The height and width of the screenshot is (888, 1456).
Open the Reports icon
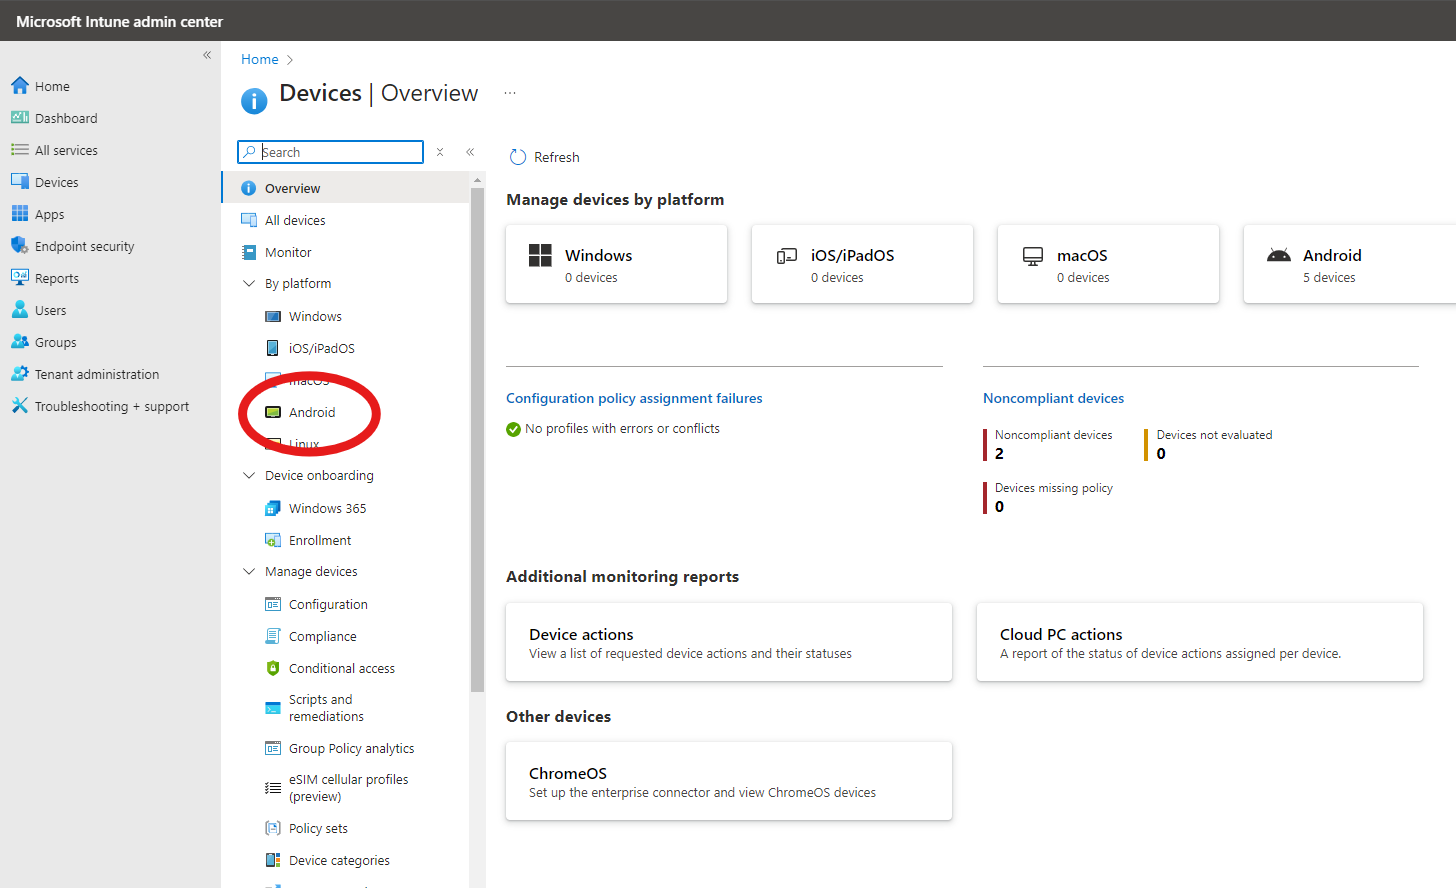coord(20,278)
